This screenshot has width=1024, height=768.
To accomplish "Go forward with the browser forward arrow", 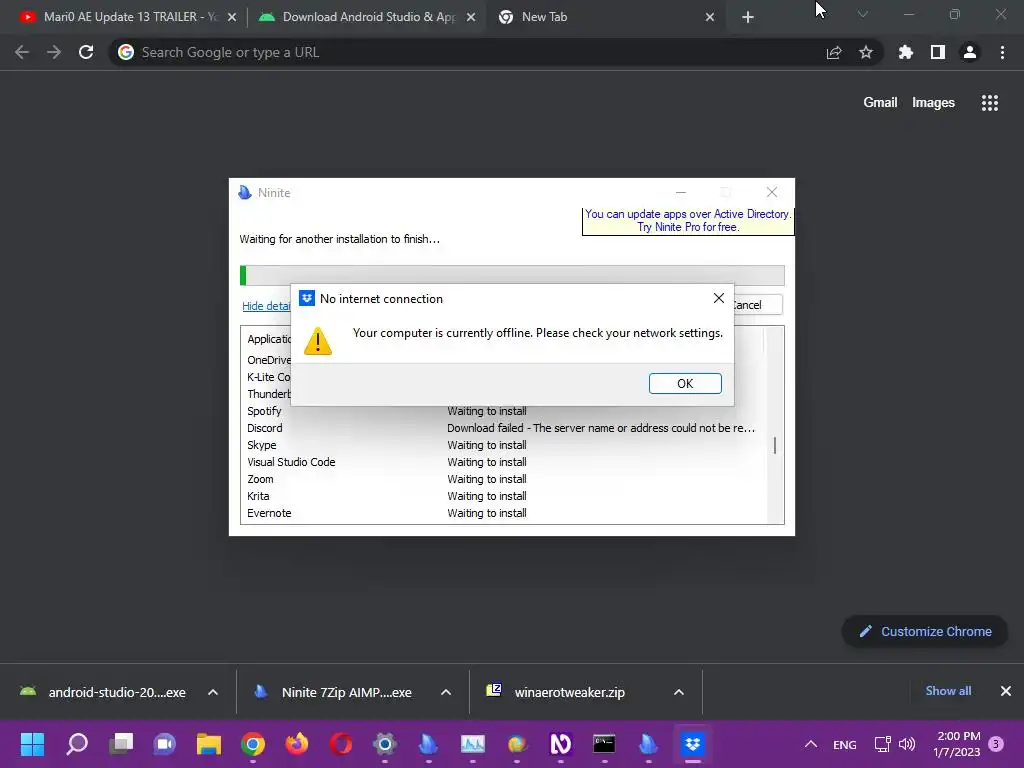I will [54, 52].
